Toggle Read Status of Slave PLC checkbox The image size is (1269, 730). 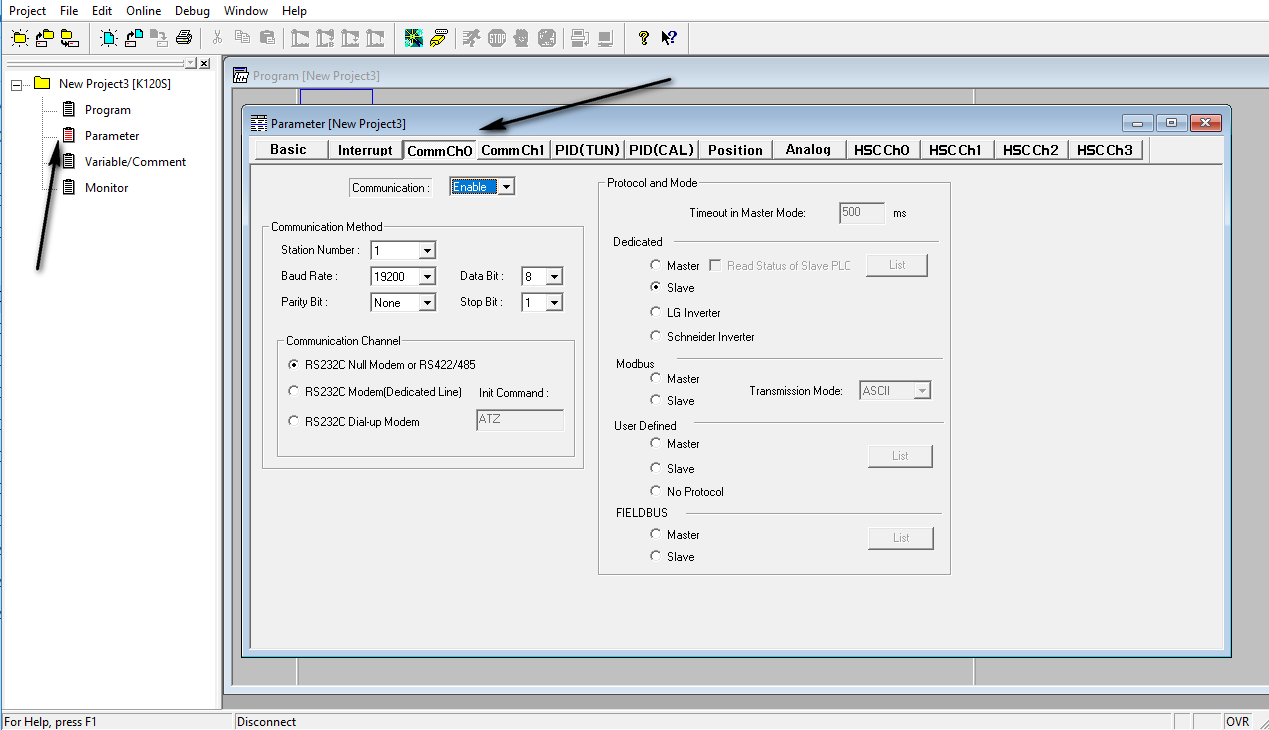tap(715, 266)
